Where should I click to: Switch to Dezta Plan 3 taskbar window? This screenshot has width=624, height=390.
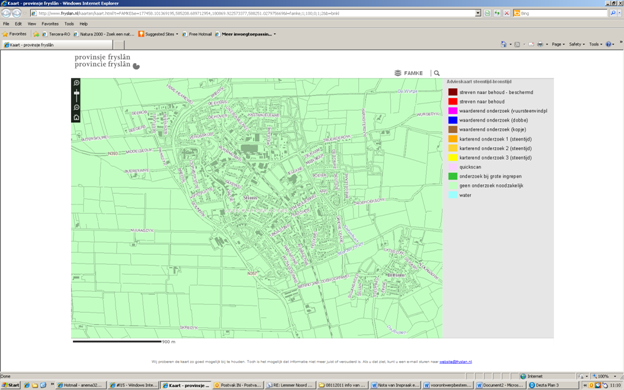552,385
